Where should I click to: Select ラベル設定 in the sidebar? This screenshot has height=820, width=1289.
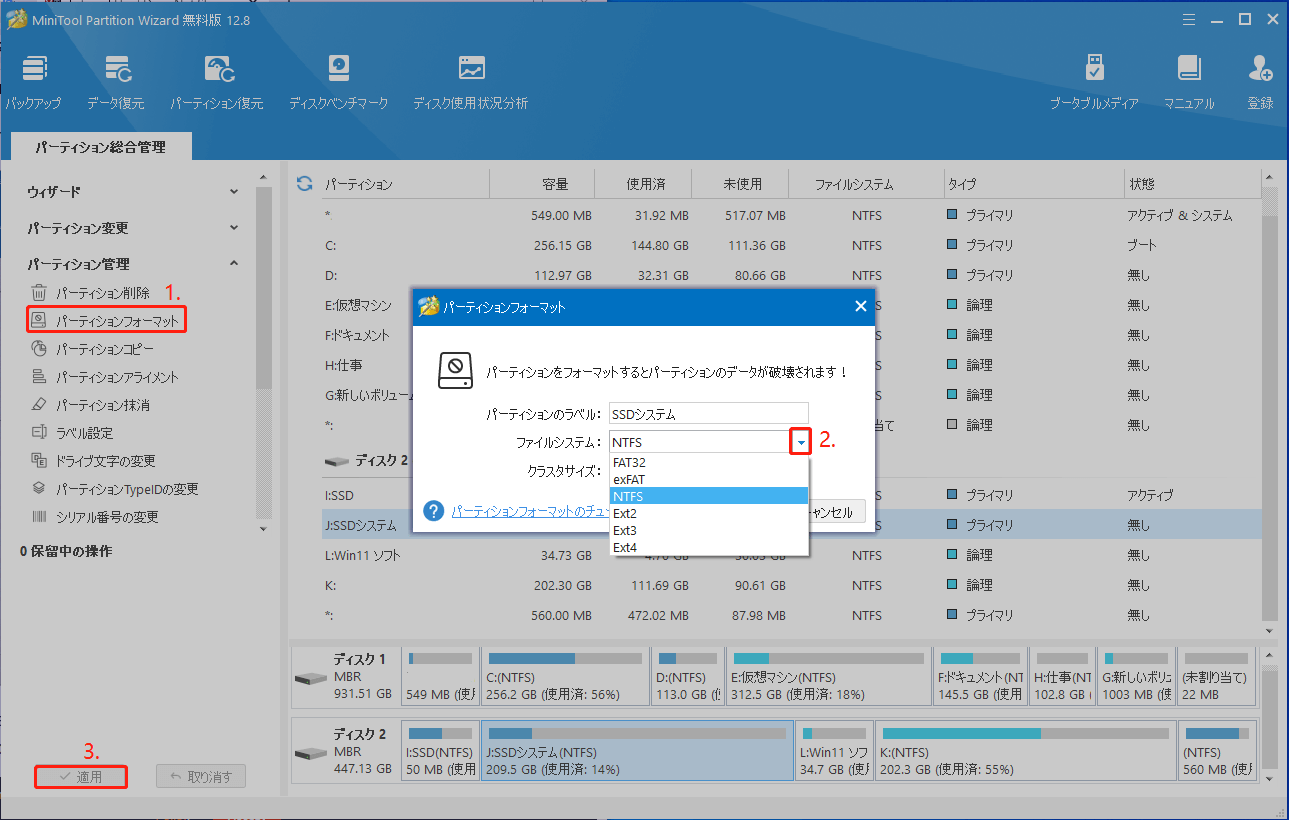[x=72, y=433]
